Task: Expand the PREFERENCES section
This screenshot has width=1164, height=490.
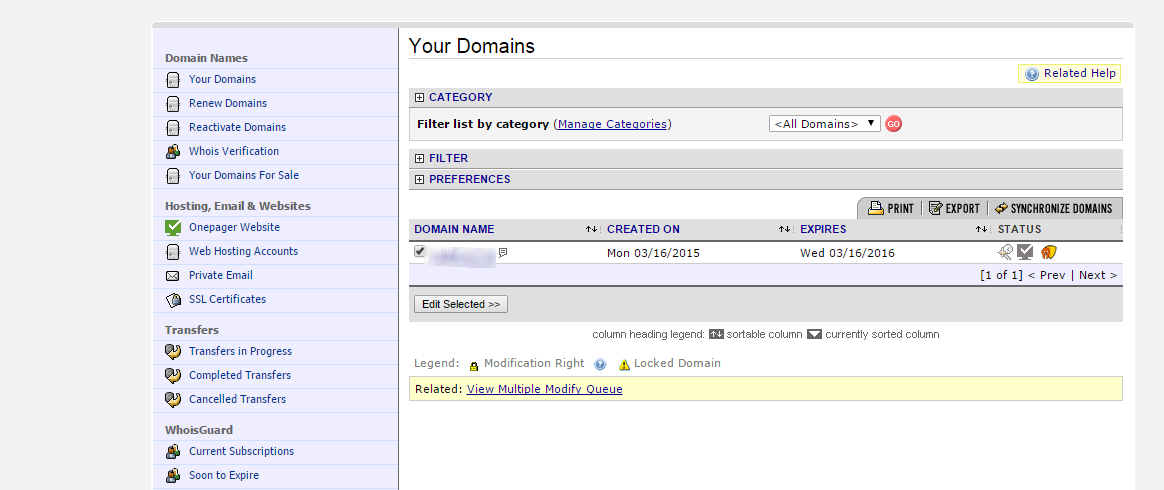Action: (x=420, y=180)
